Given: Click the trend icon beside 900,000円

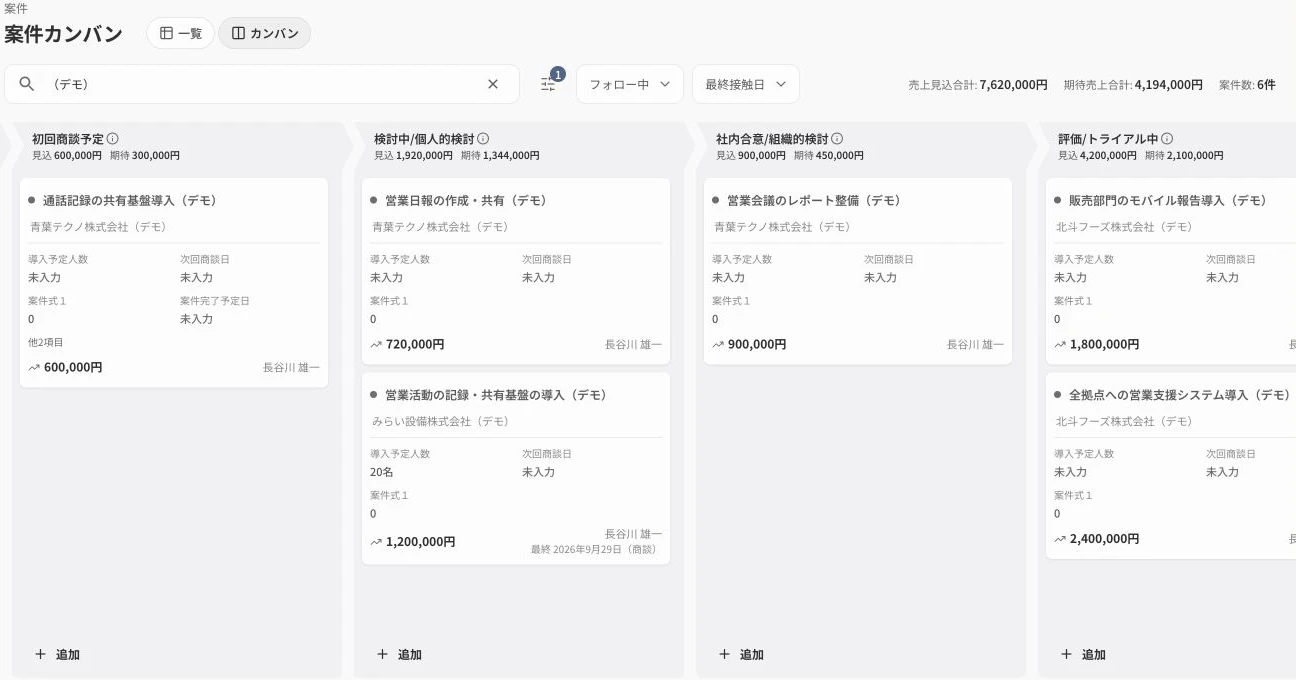Looking at the screenshot, I should click(718, 344).
